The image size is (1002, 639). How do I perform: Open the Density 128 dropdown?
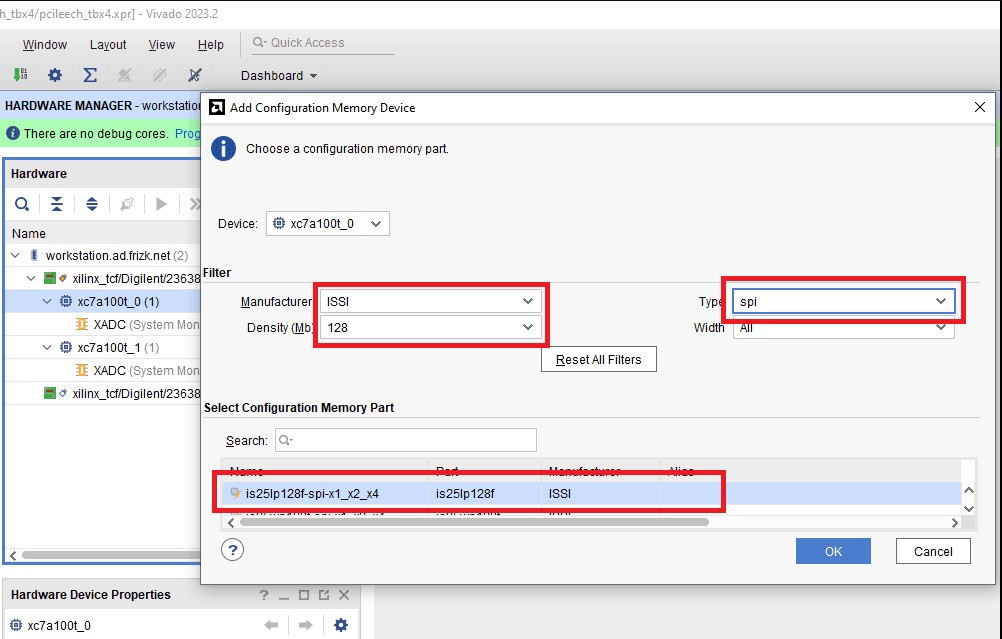click(x=430, y=327)
